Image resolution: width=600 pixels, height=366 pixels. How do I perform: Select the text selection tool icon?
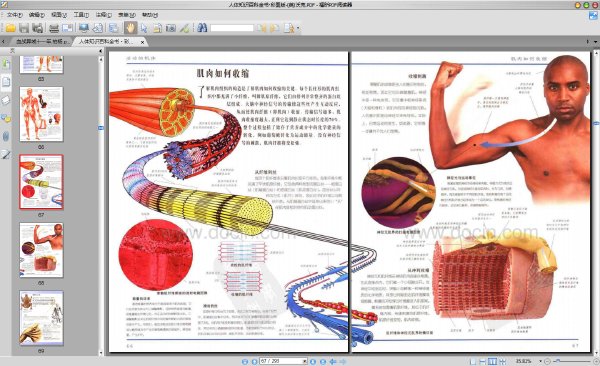click(157, 28)
